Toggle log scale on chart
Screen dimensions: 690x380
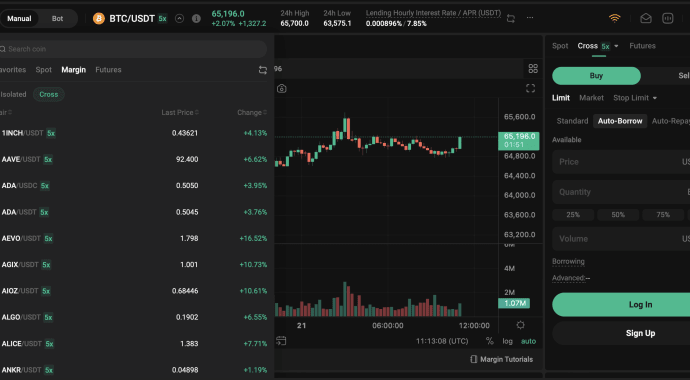tap(507, 341)
